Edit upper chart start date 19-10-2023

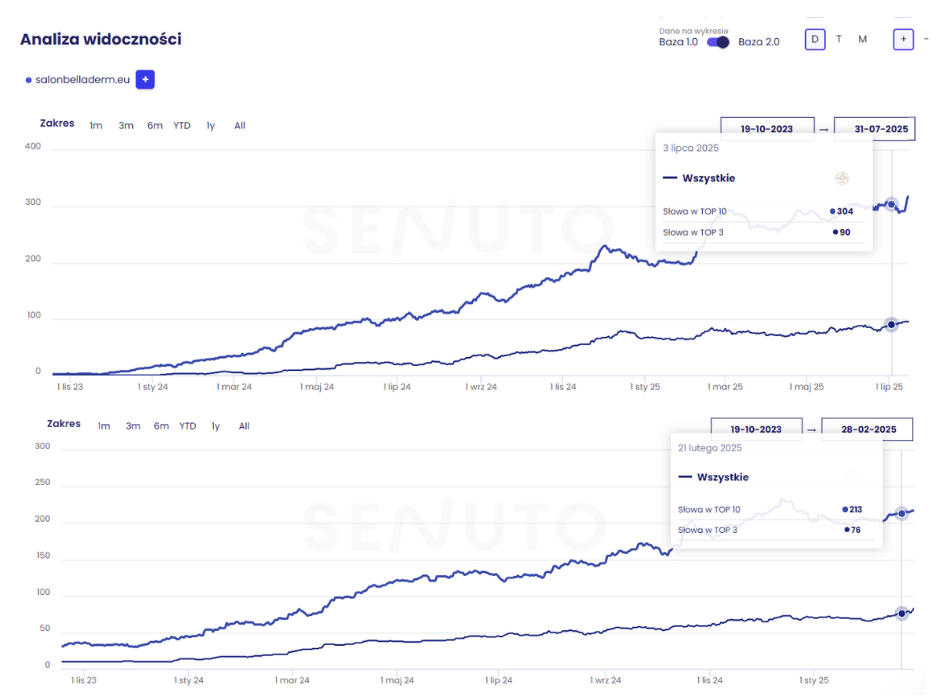[x=767, y=129]
